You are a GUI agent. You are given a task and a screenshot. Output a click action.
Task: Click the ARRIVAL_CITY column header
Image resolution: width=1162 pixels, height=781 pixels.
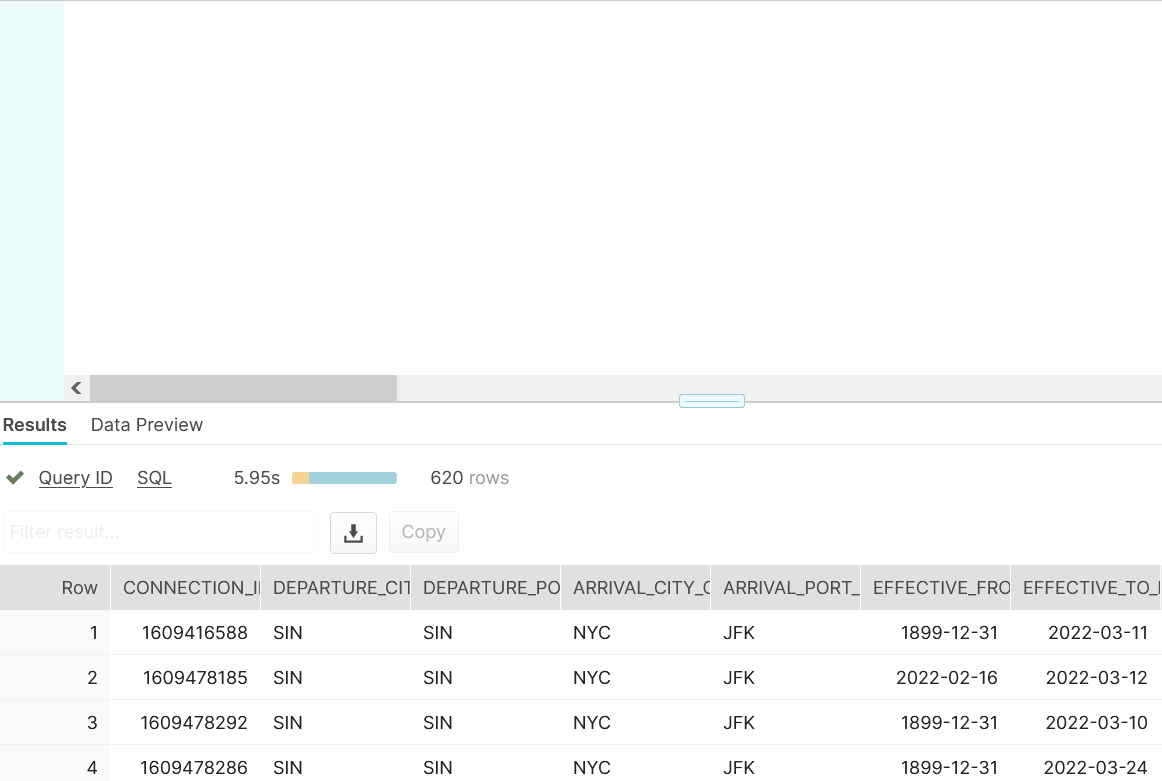pos(635,588)
